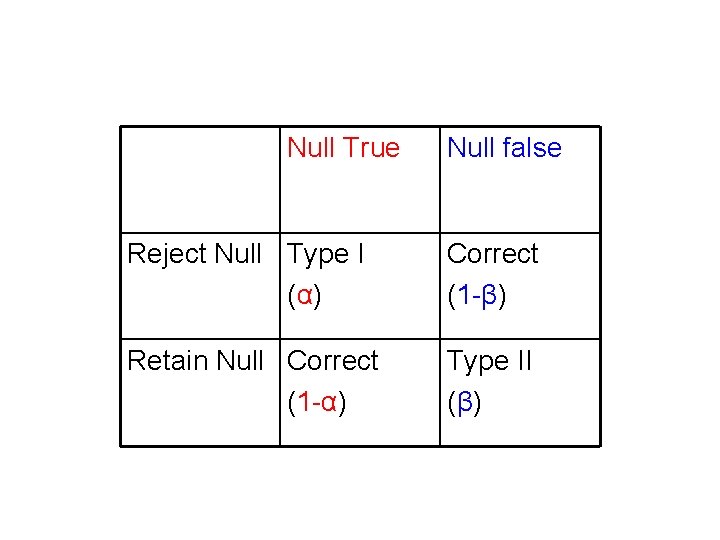Click "Correct" in the Retain Null row
Viewport: 720px width, 540px height.
(x=332, y=360)
